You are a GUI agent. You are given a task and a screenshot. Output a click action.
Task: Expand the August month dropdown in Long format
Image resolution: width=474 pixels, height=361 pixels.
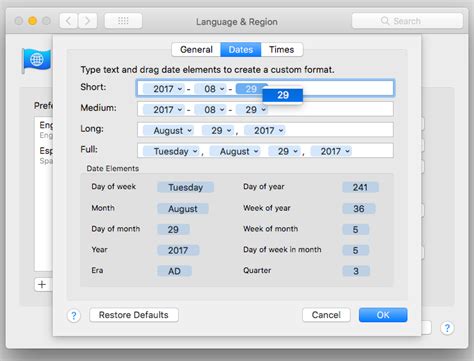tap(169, 131)
